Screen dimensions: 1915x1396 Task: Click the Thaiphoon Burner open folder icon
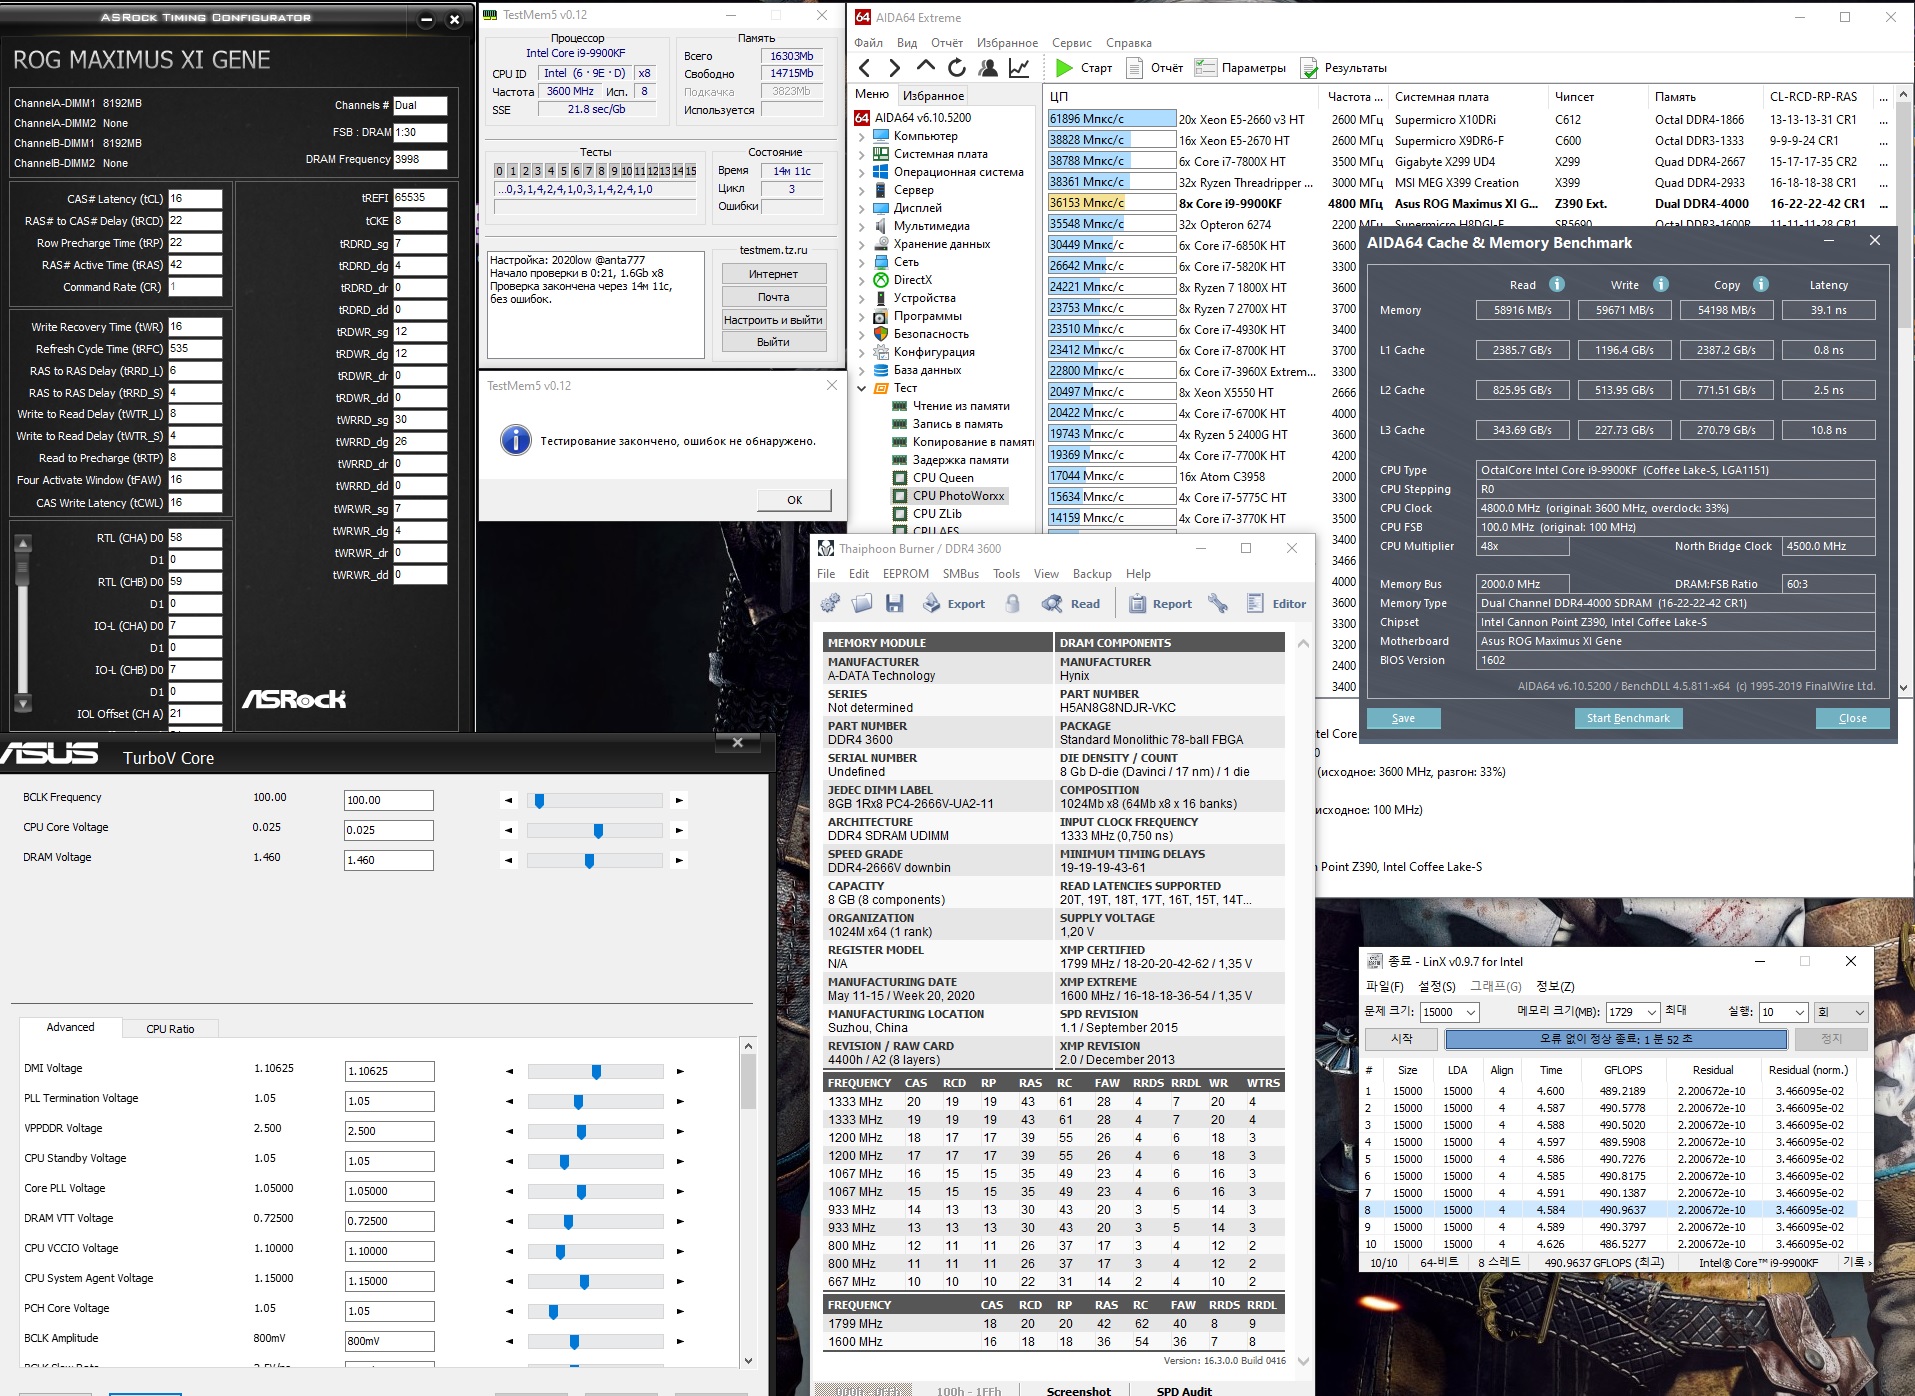(862, 603)
